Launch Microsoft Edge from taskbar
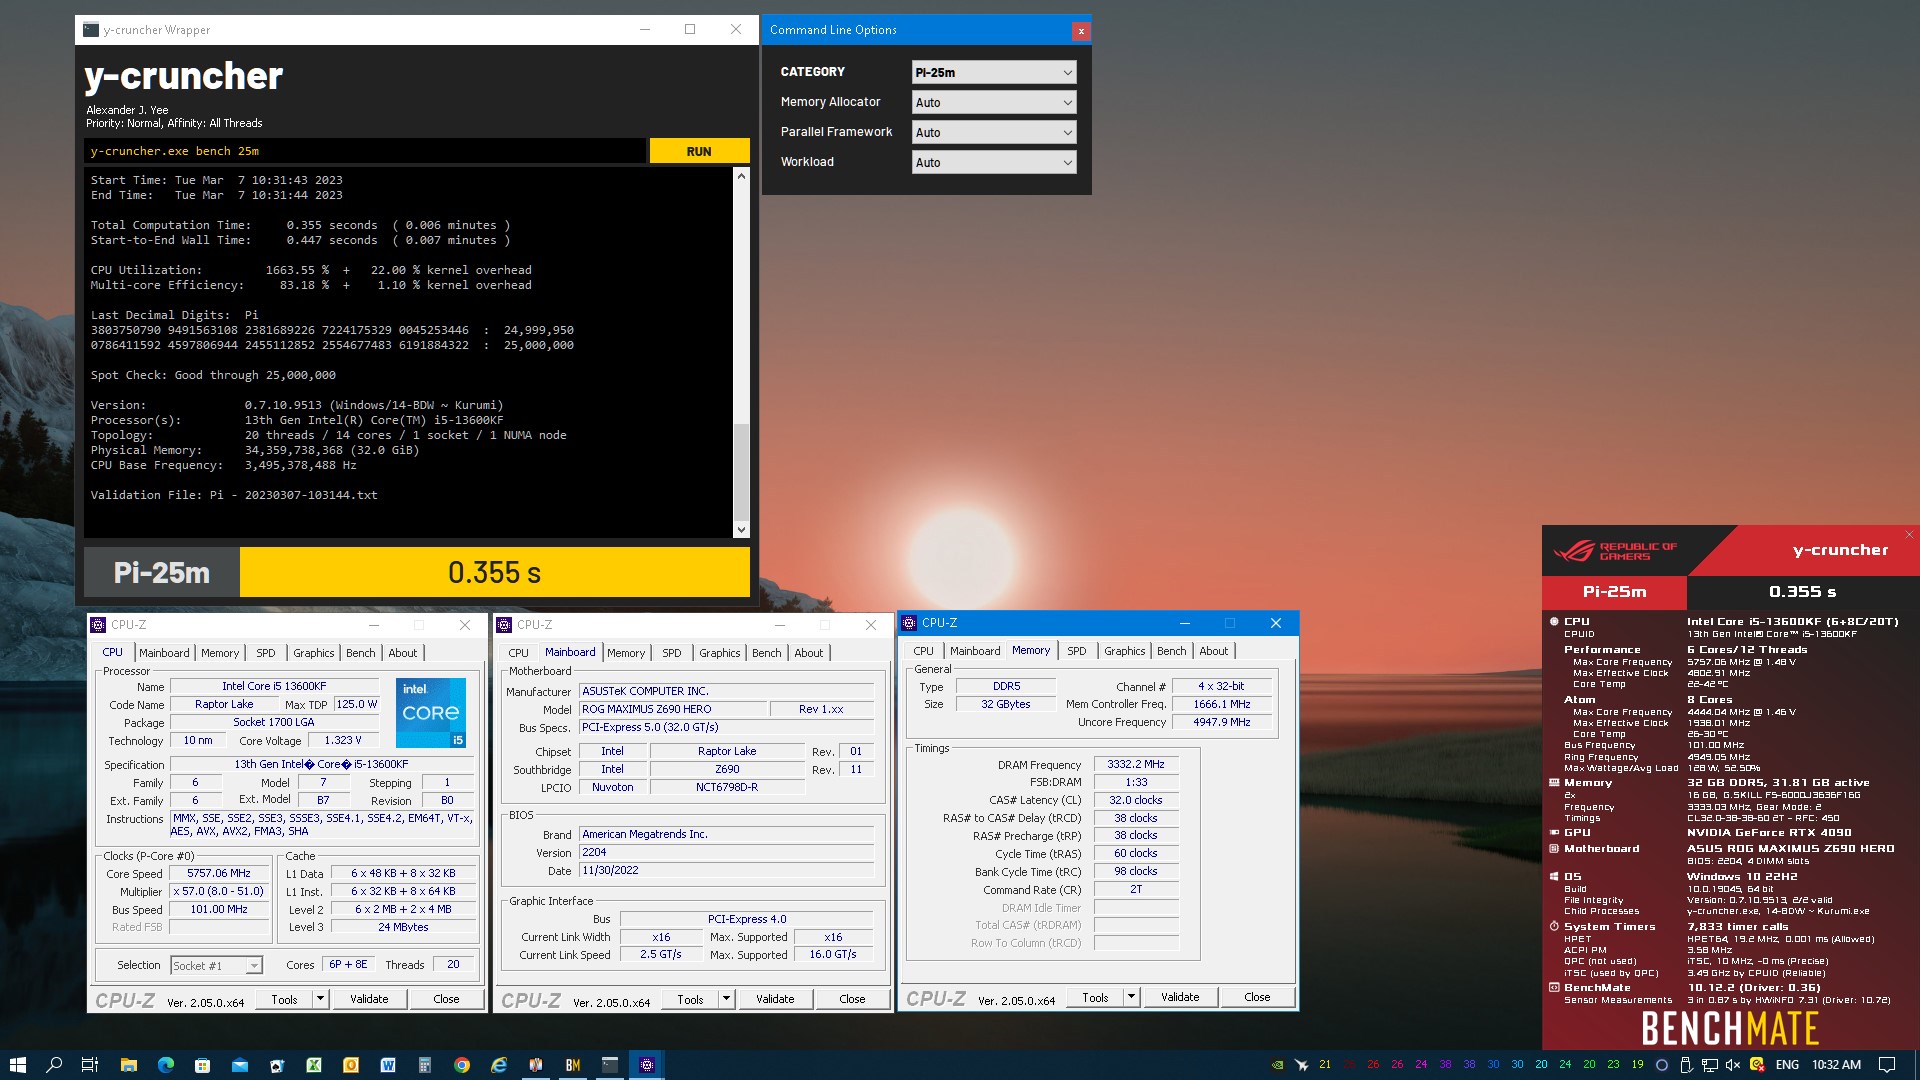Image resolution: width=1920 pixels, height=1080 pixels. pyautogui.click(x=165, y=1065)
